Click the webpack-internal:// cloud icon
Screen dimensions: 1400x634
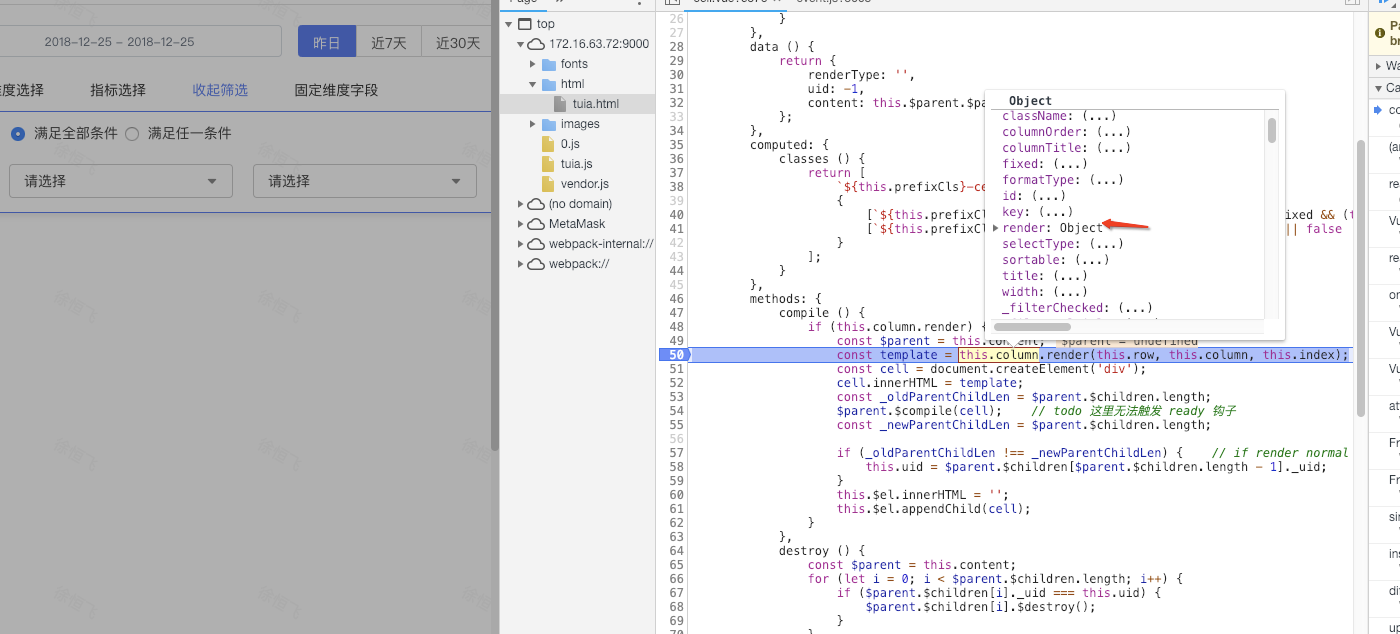click(537, 244)
